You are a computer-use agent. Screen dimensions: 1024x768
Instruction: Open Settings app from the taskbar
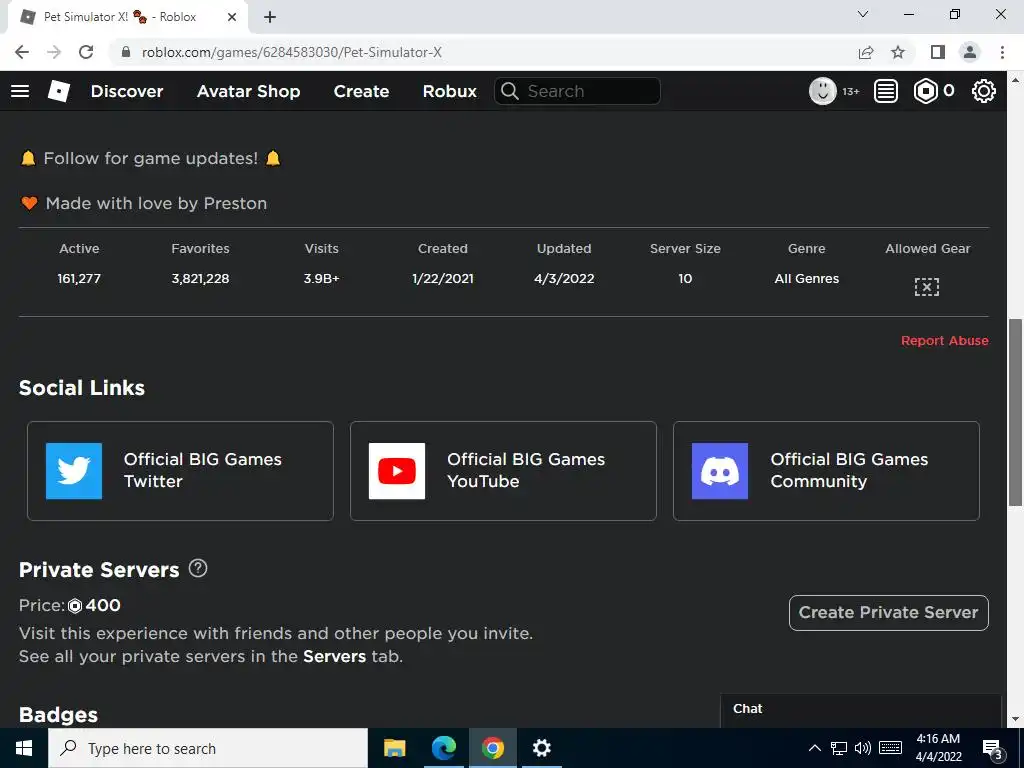(541, 748)
